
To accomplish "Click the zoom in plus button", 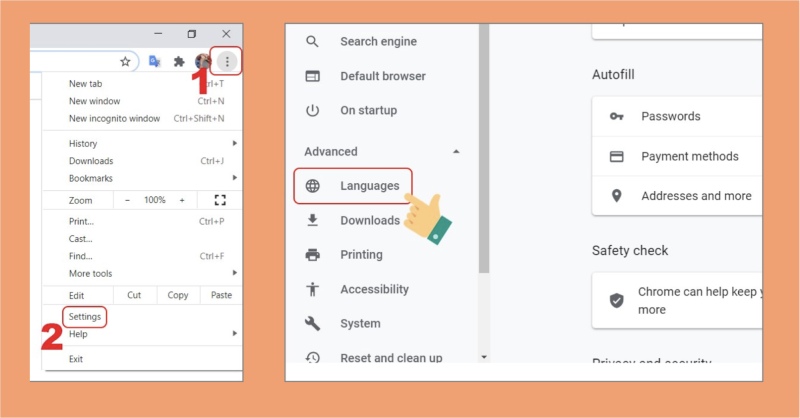I will pyautogui.click(x=182, y=200).
